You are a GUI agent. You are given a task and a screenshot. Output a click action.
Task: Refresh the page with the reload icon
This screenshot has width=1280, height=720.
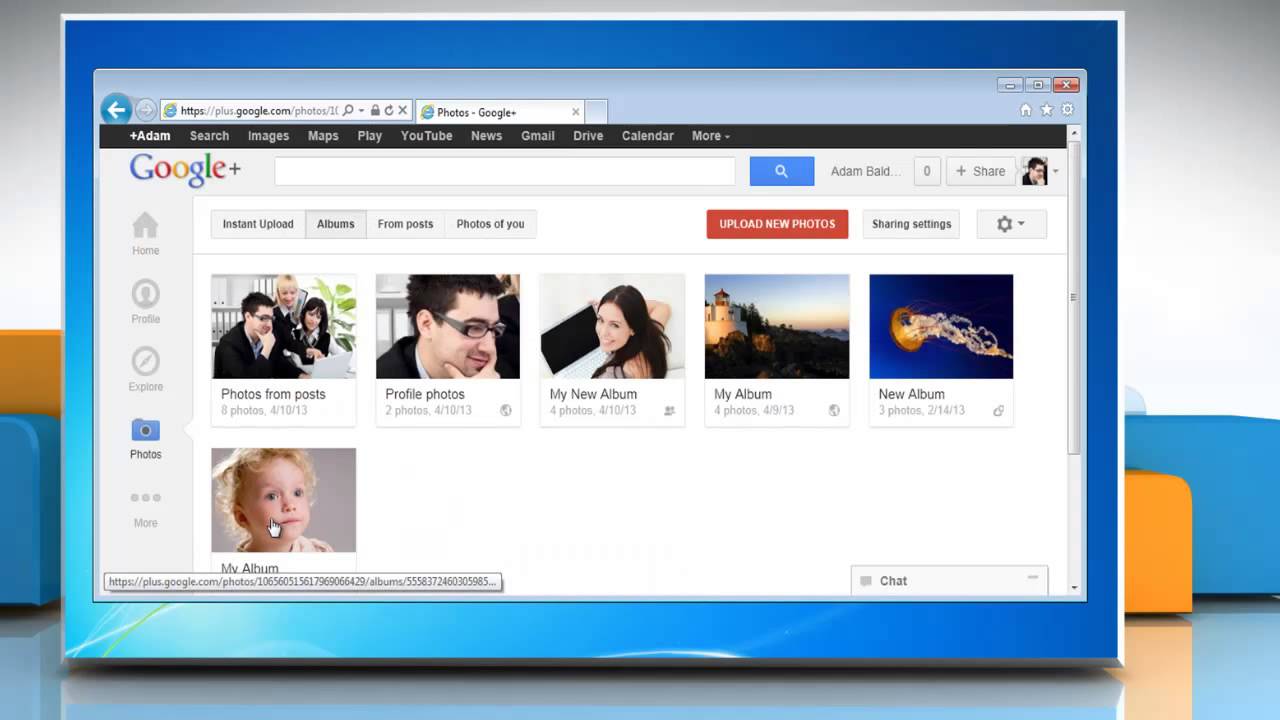tap(389, 111)
